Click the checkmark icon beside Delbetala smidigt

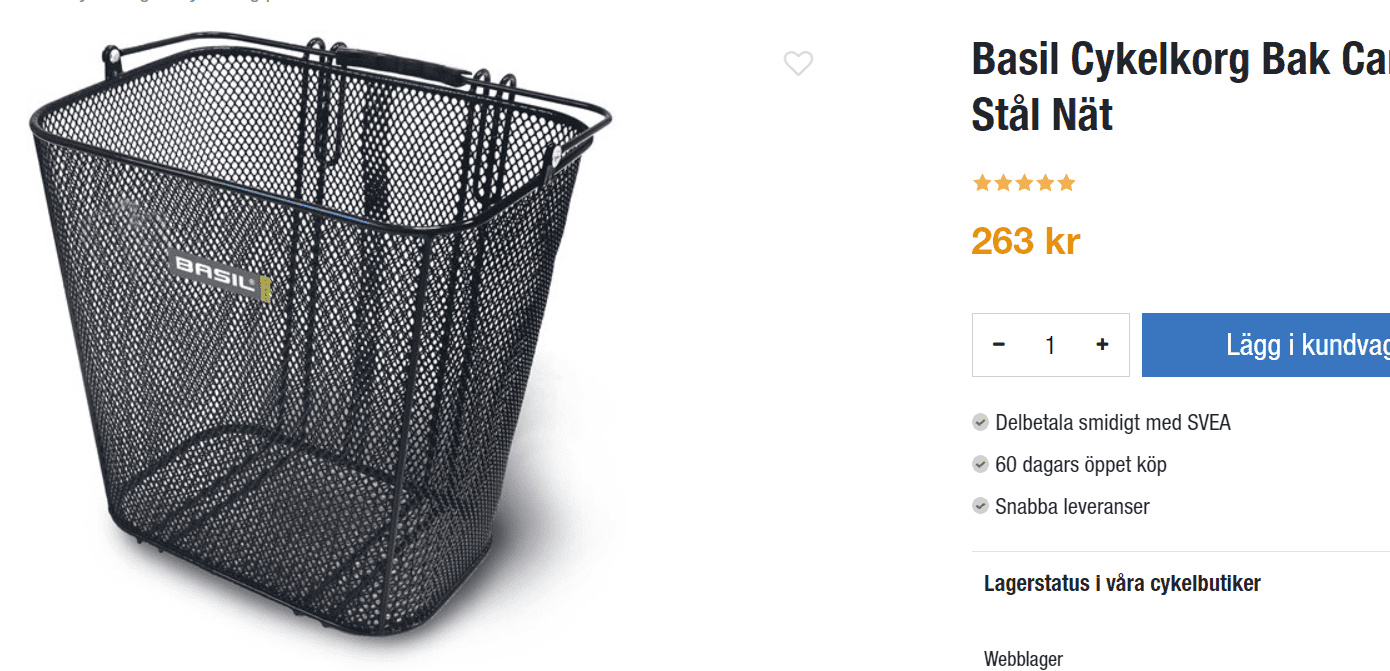point(981,422)
